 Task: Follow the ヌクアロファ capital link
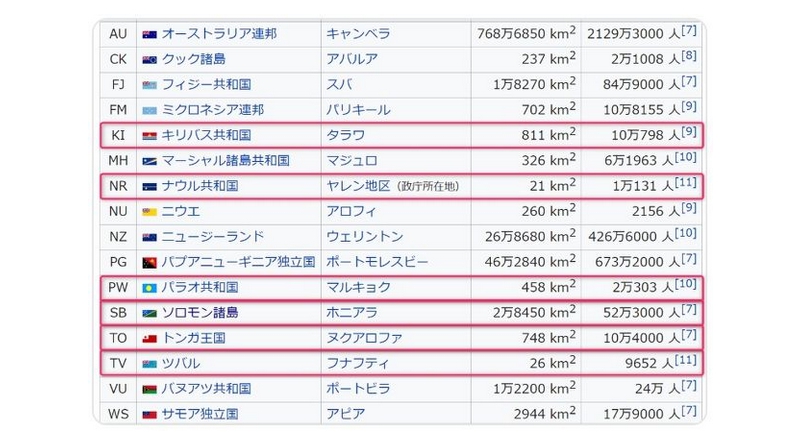point(364,338)
